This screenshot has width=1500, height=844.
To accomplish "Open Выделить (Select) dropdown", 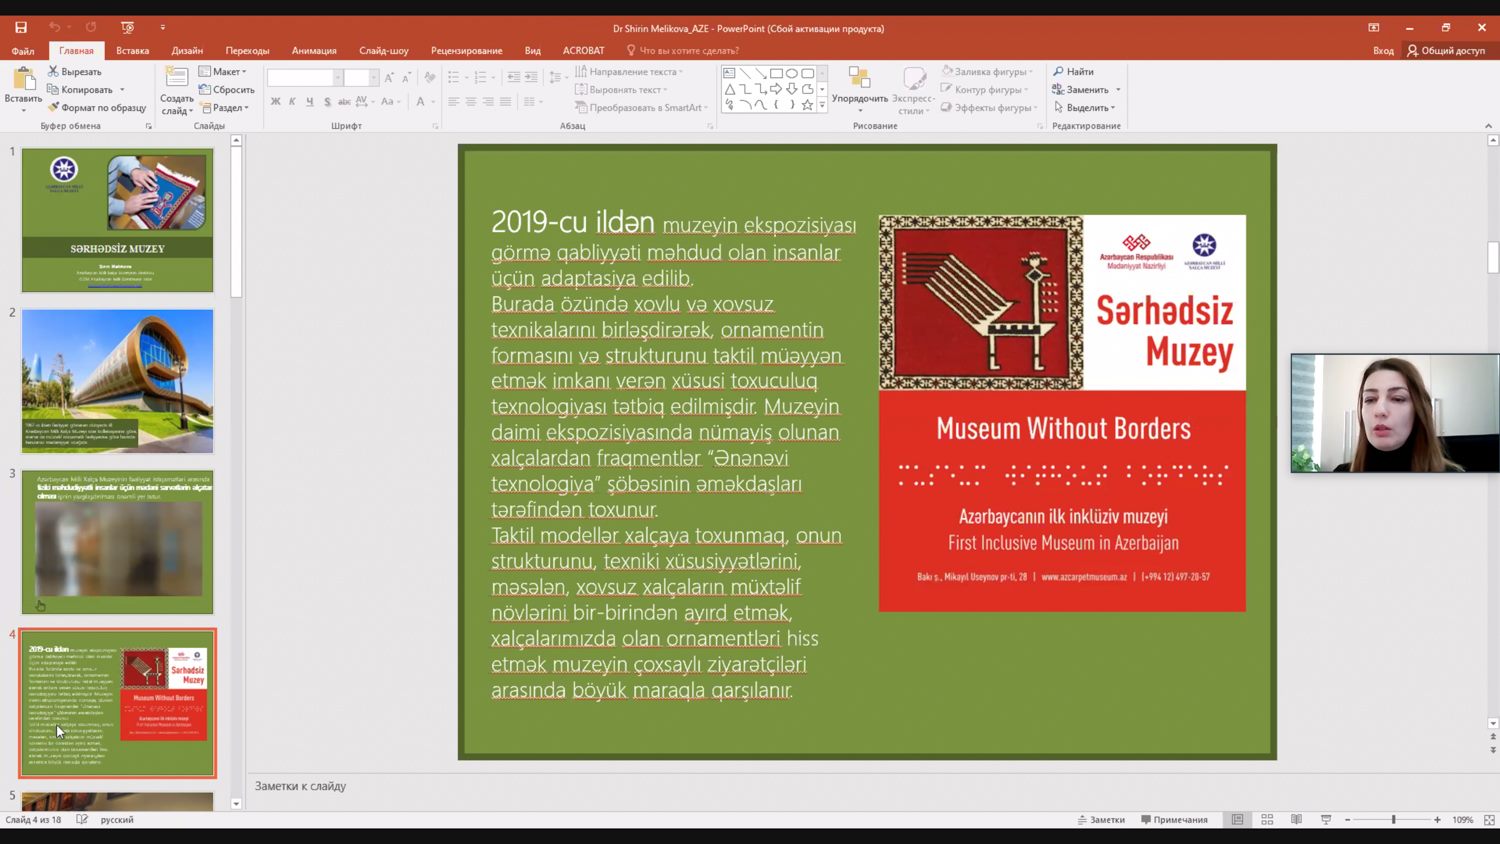I will tap(1084, 108).
